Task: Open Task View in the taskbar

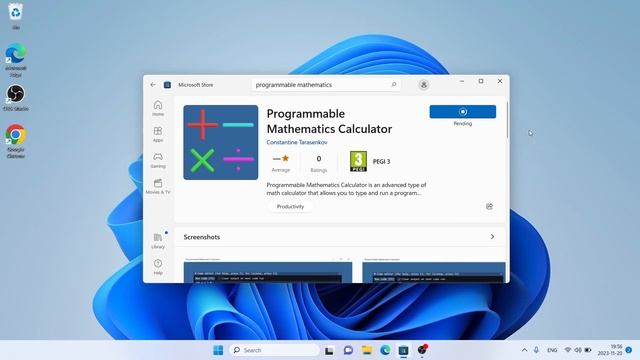Action: [329, 350]
